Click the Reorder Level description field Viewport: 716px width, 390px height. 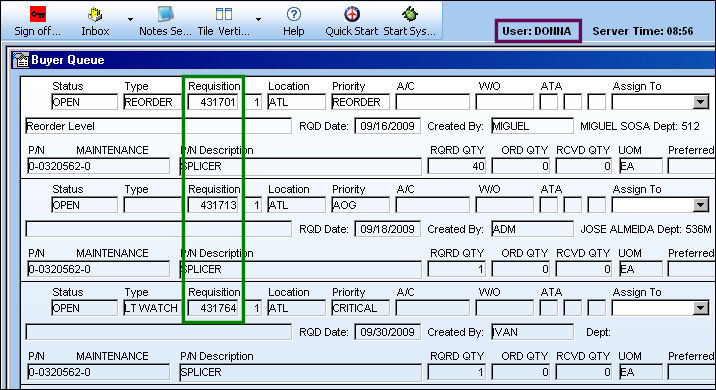click(158, 126)
